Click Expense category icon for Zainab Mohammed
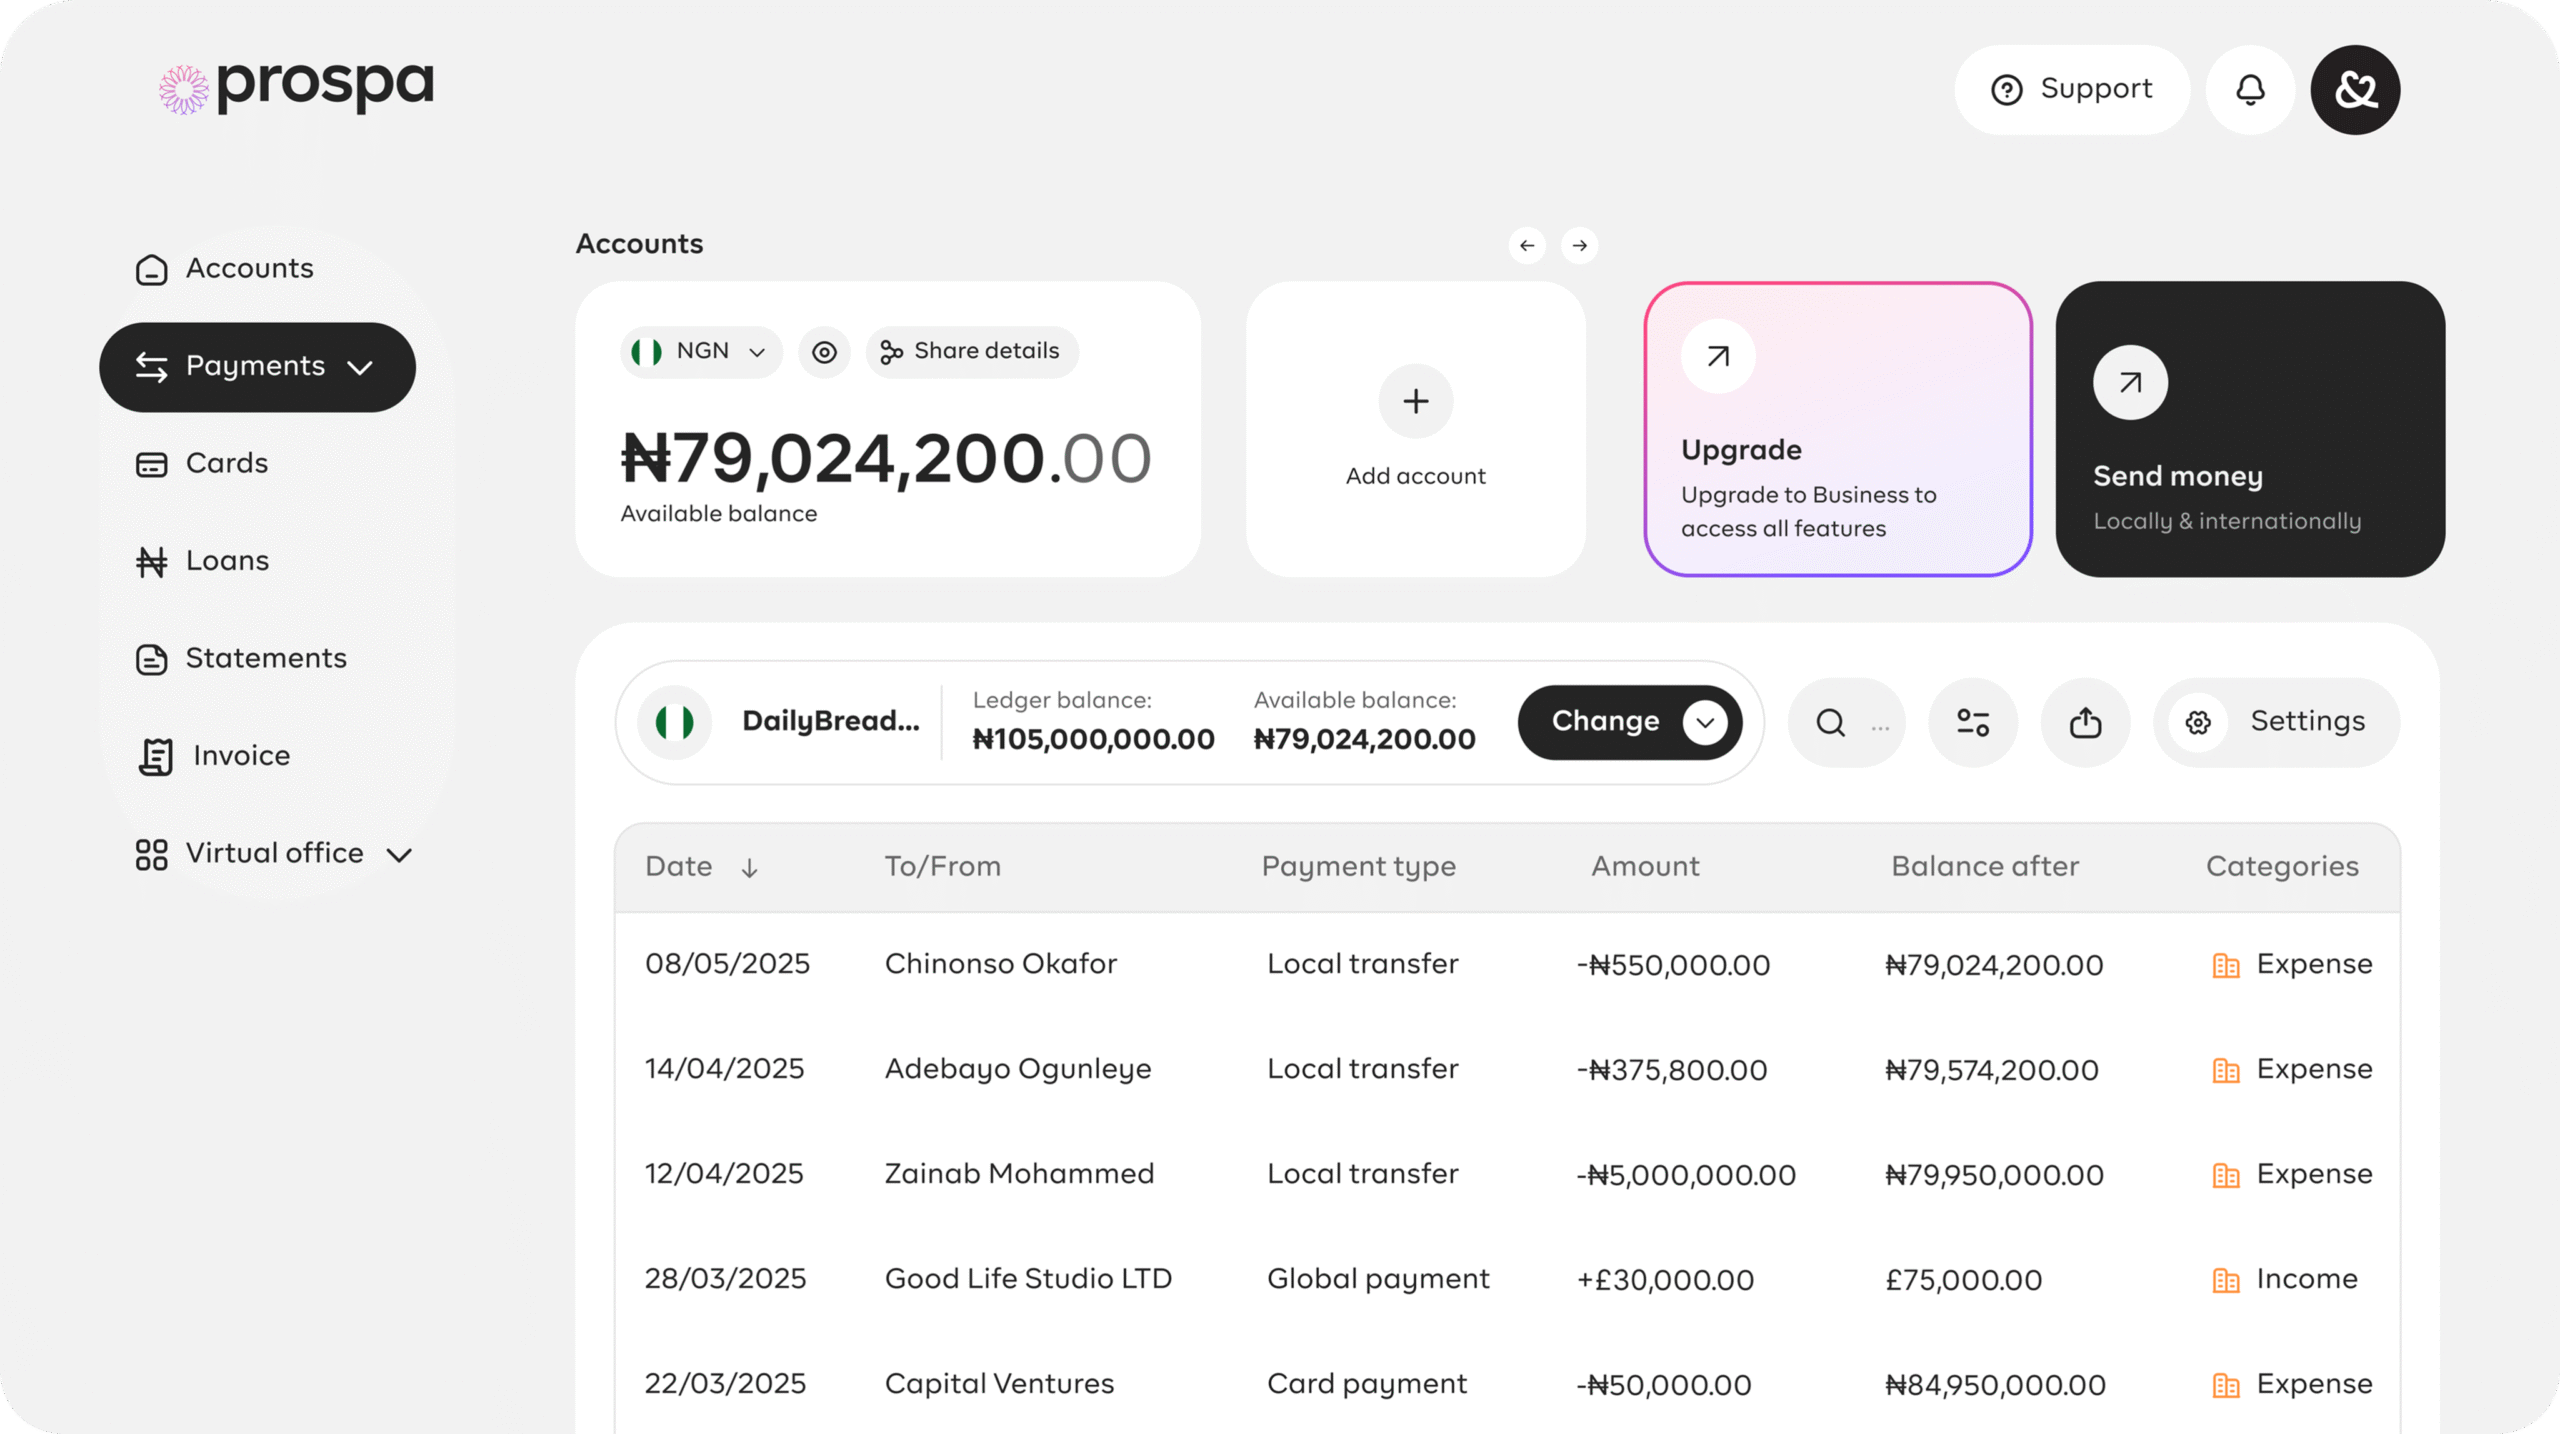The height and width of the screenshot is (1434, 2560). 2225,1175
